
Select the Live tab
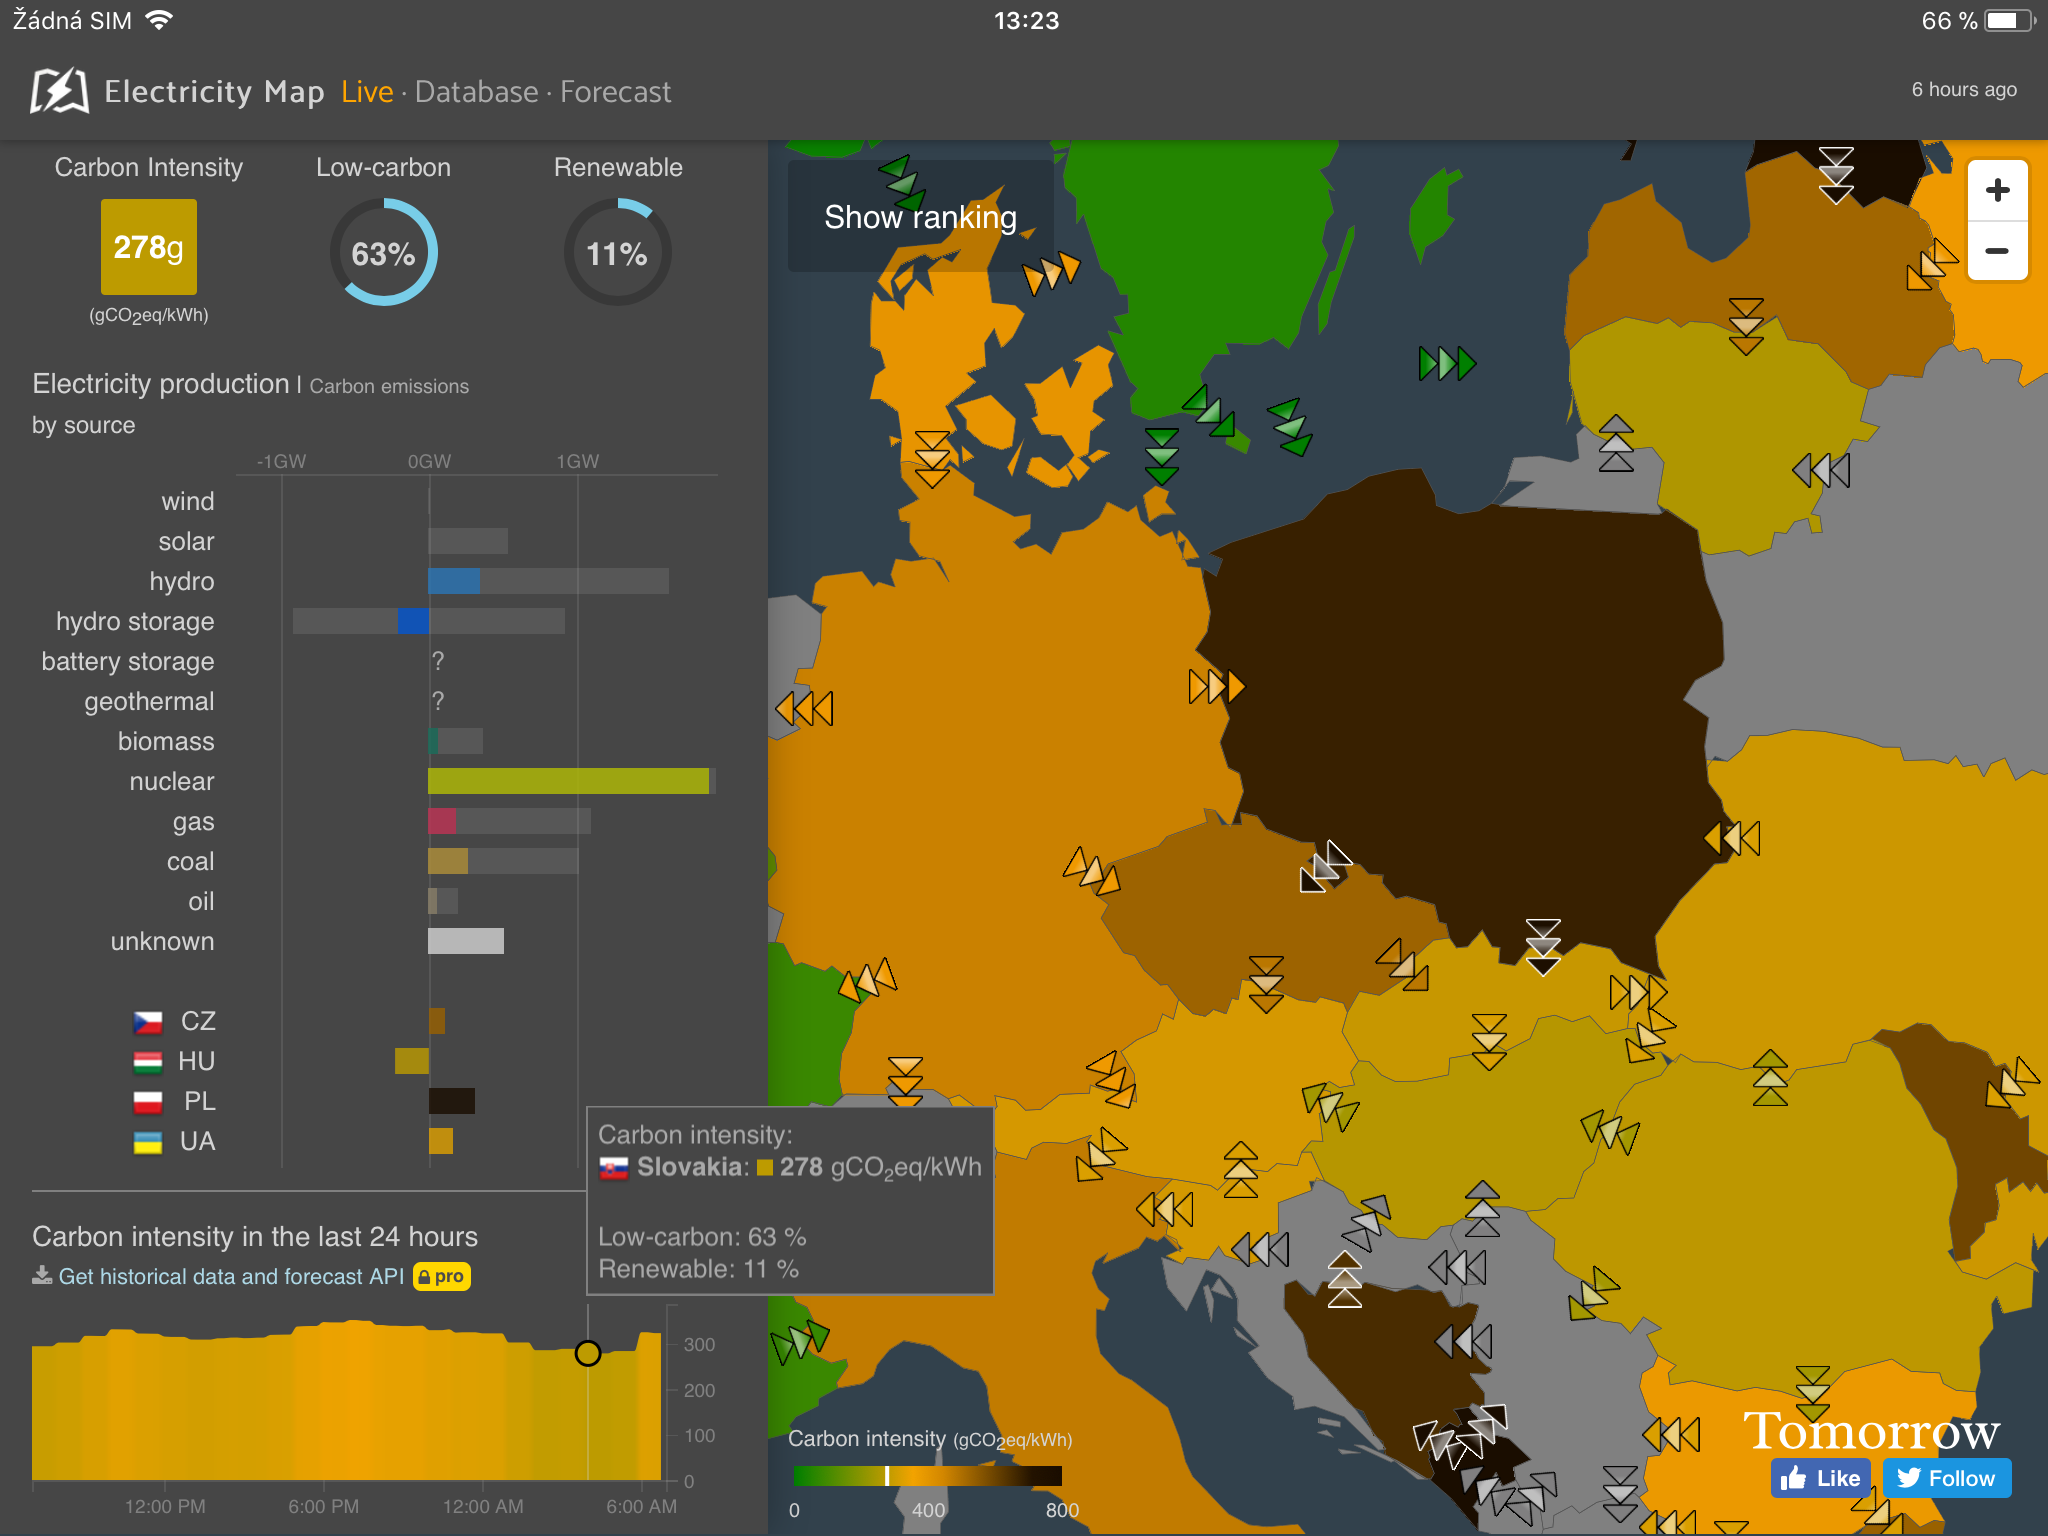point(367,92)
